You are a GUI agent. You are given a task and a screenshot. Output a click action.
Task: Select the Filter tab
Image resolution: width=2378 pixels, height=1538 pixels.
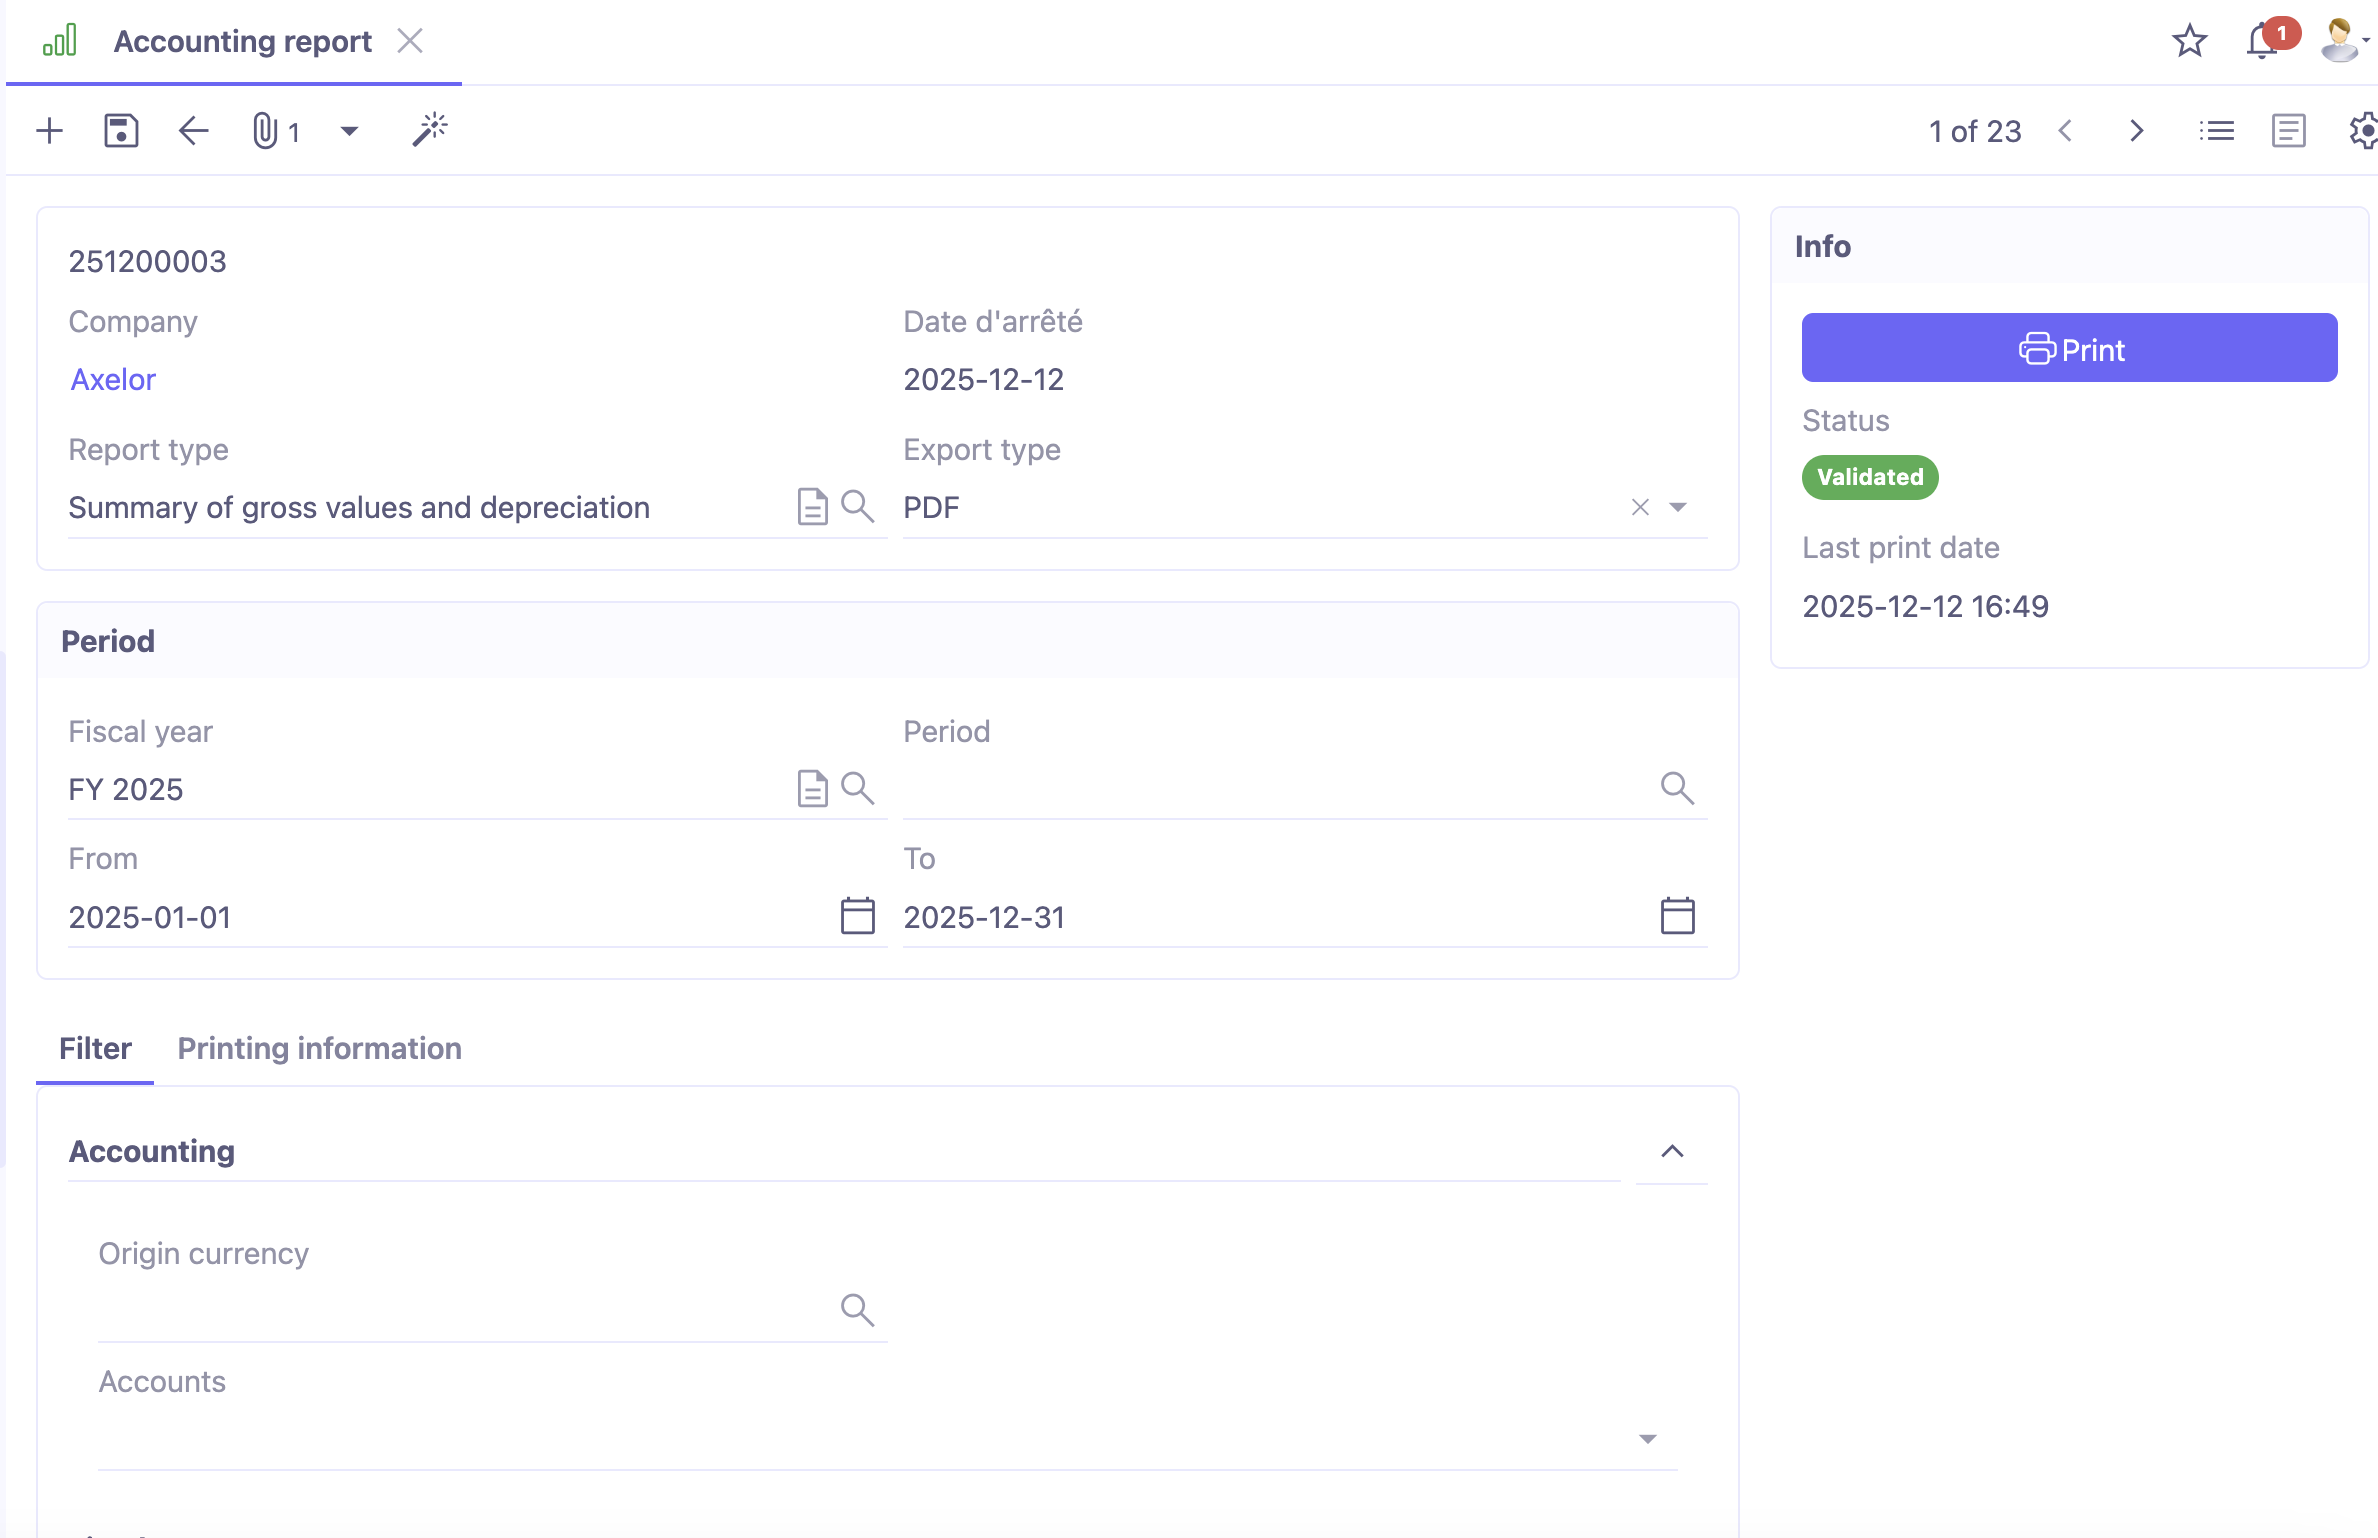(x=95, y=1049)
